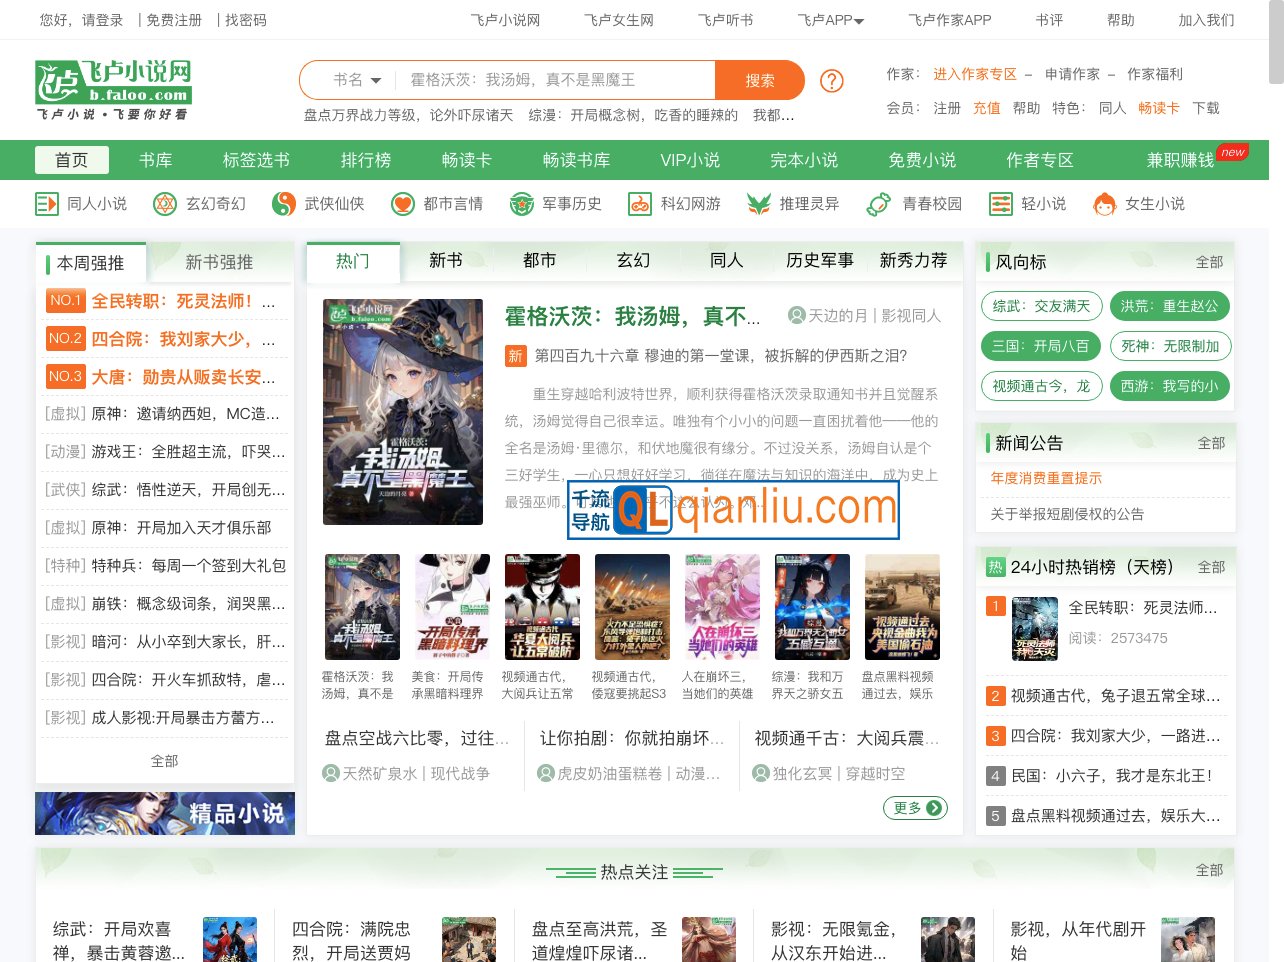The image size is (1284, 962).
Task: Click the 充值 recharge link
Action: [x=986, y=109]
